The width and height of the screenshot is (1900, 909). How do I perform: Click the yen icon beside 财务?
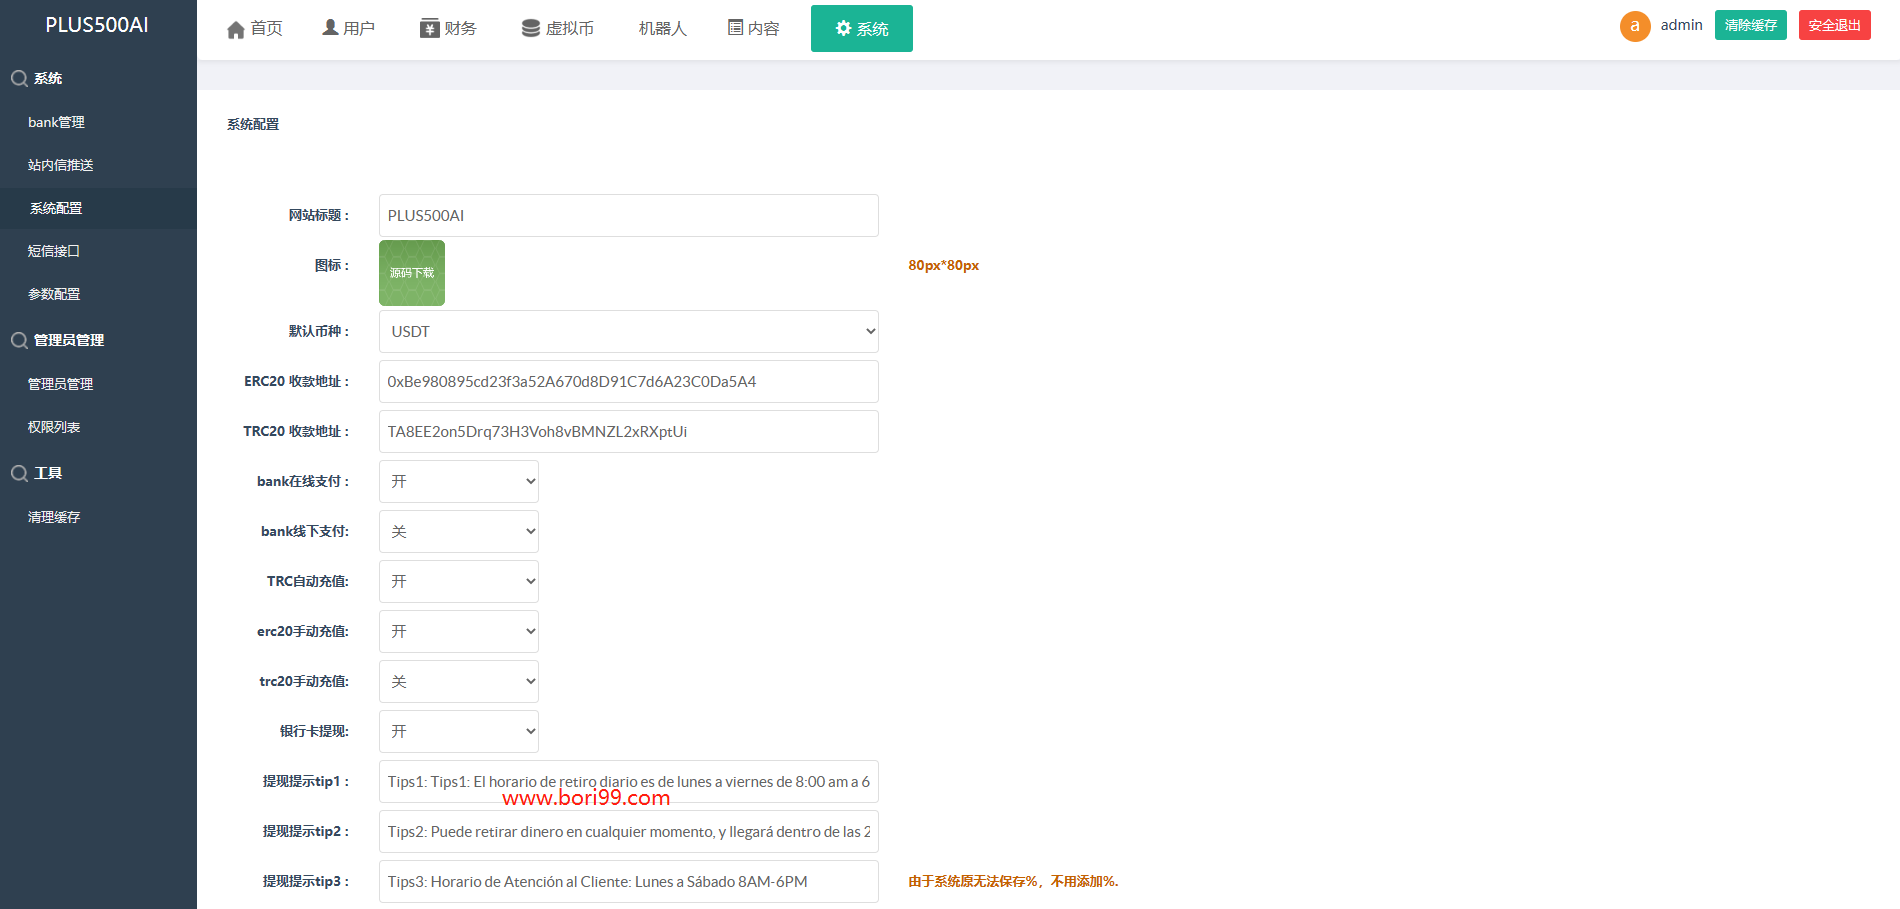(430, 28)
